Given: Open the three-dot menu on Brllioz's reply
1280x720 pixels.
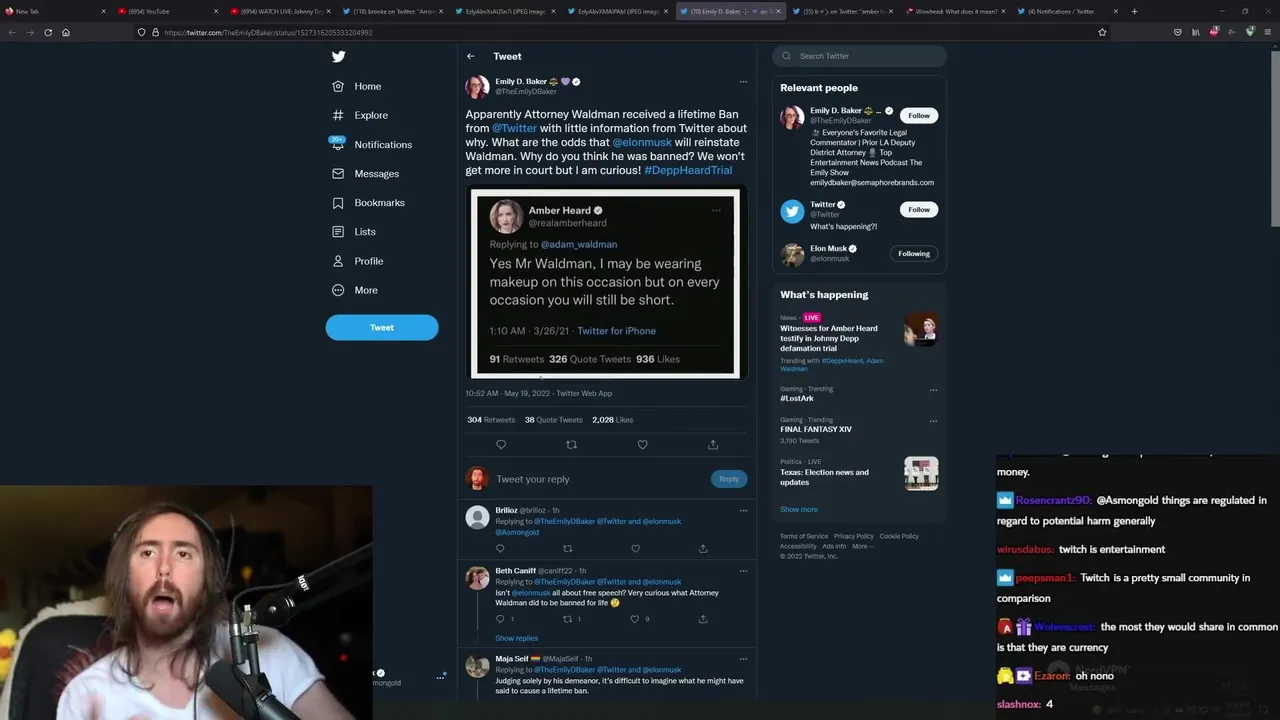Looking at the screenshot, I should (743, 510).
